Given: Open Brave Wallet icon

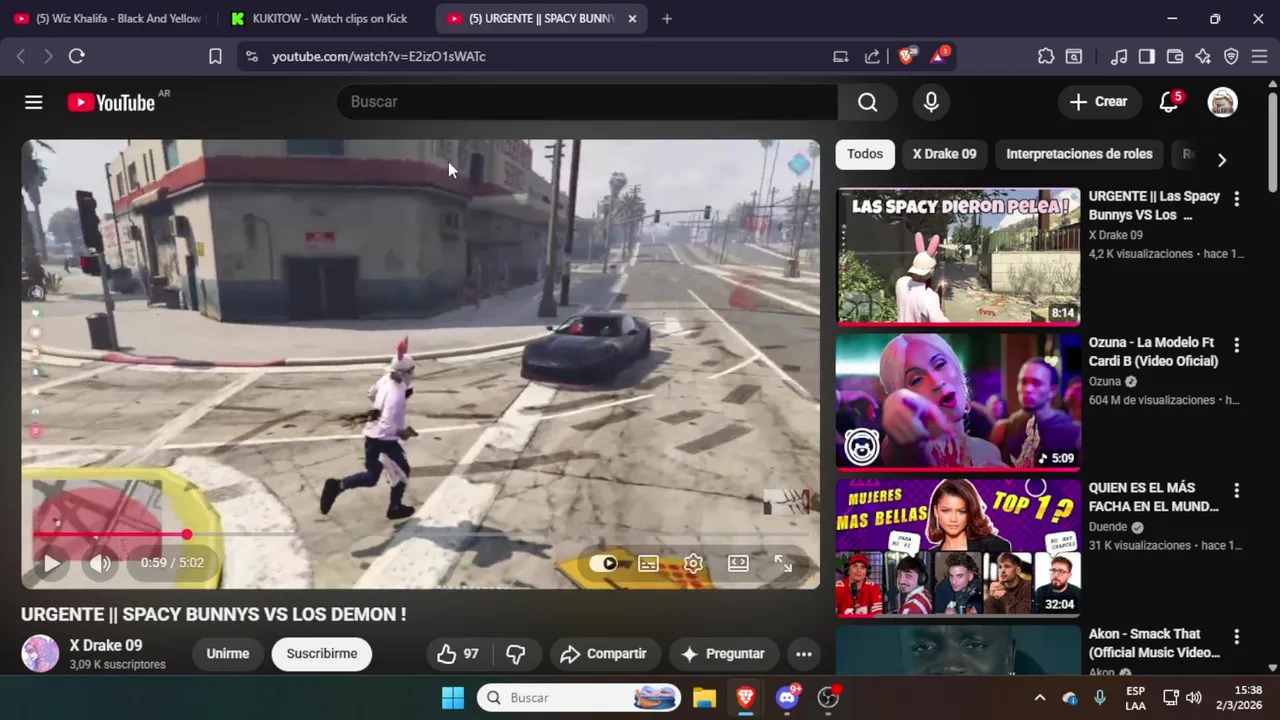Looking at the screenshot, I should coord(1175,57).
